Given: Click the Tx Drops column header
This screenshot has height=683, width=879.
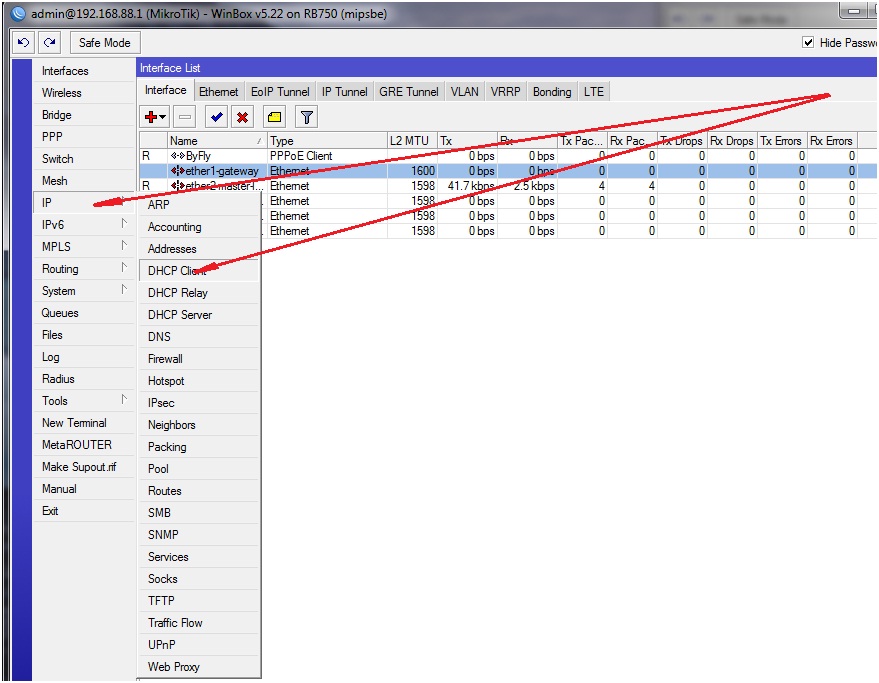Looking at the screenshot, I should click(682, 141).
